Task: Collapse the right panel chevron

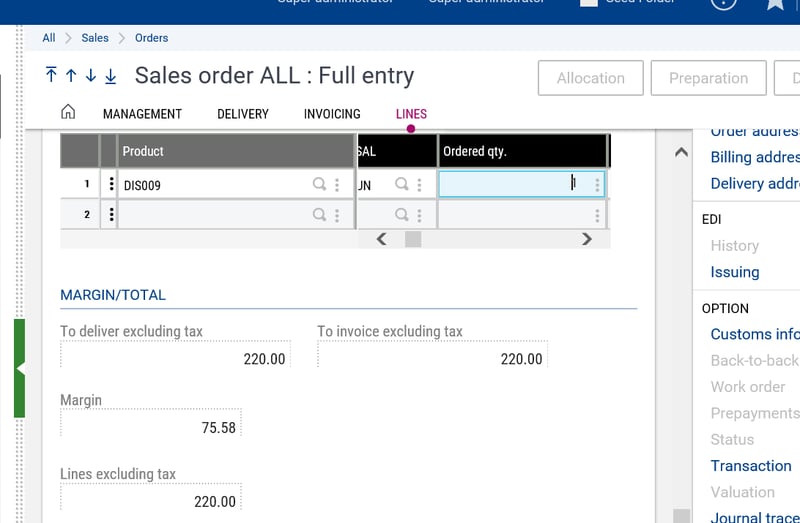Action: coord(681,153)
